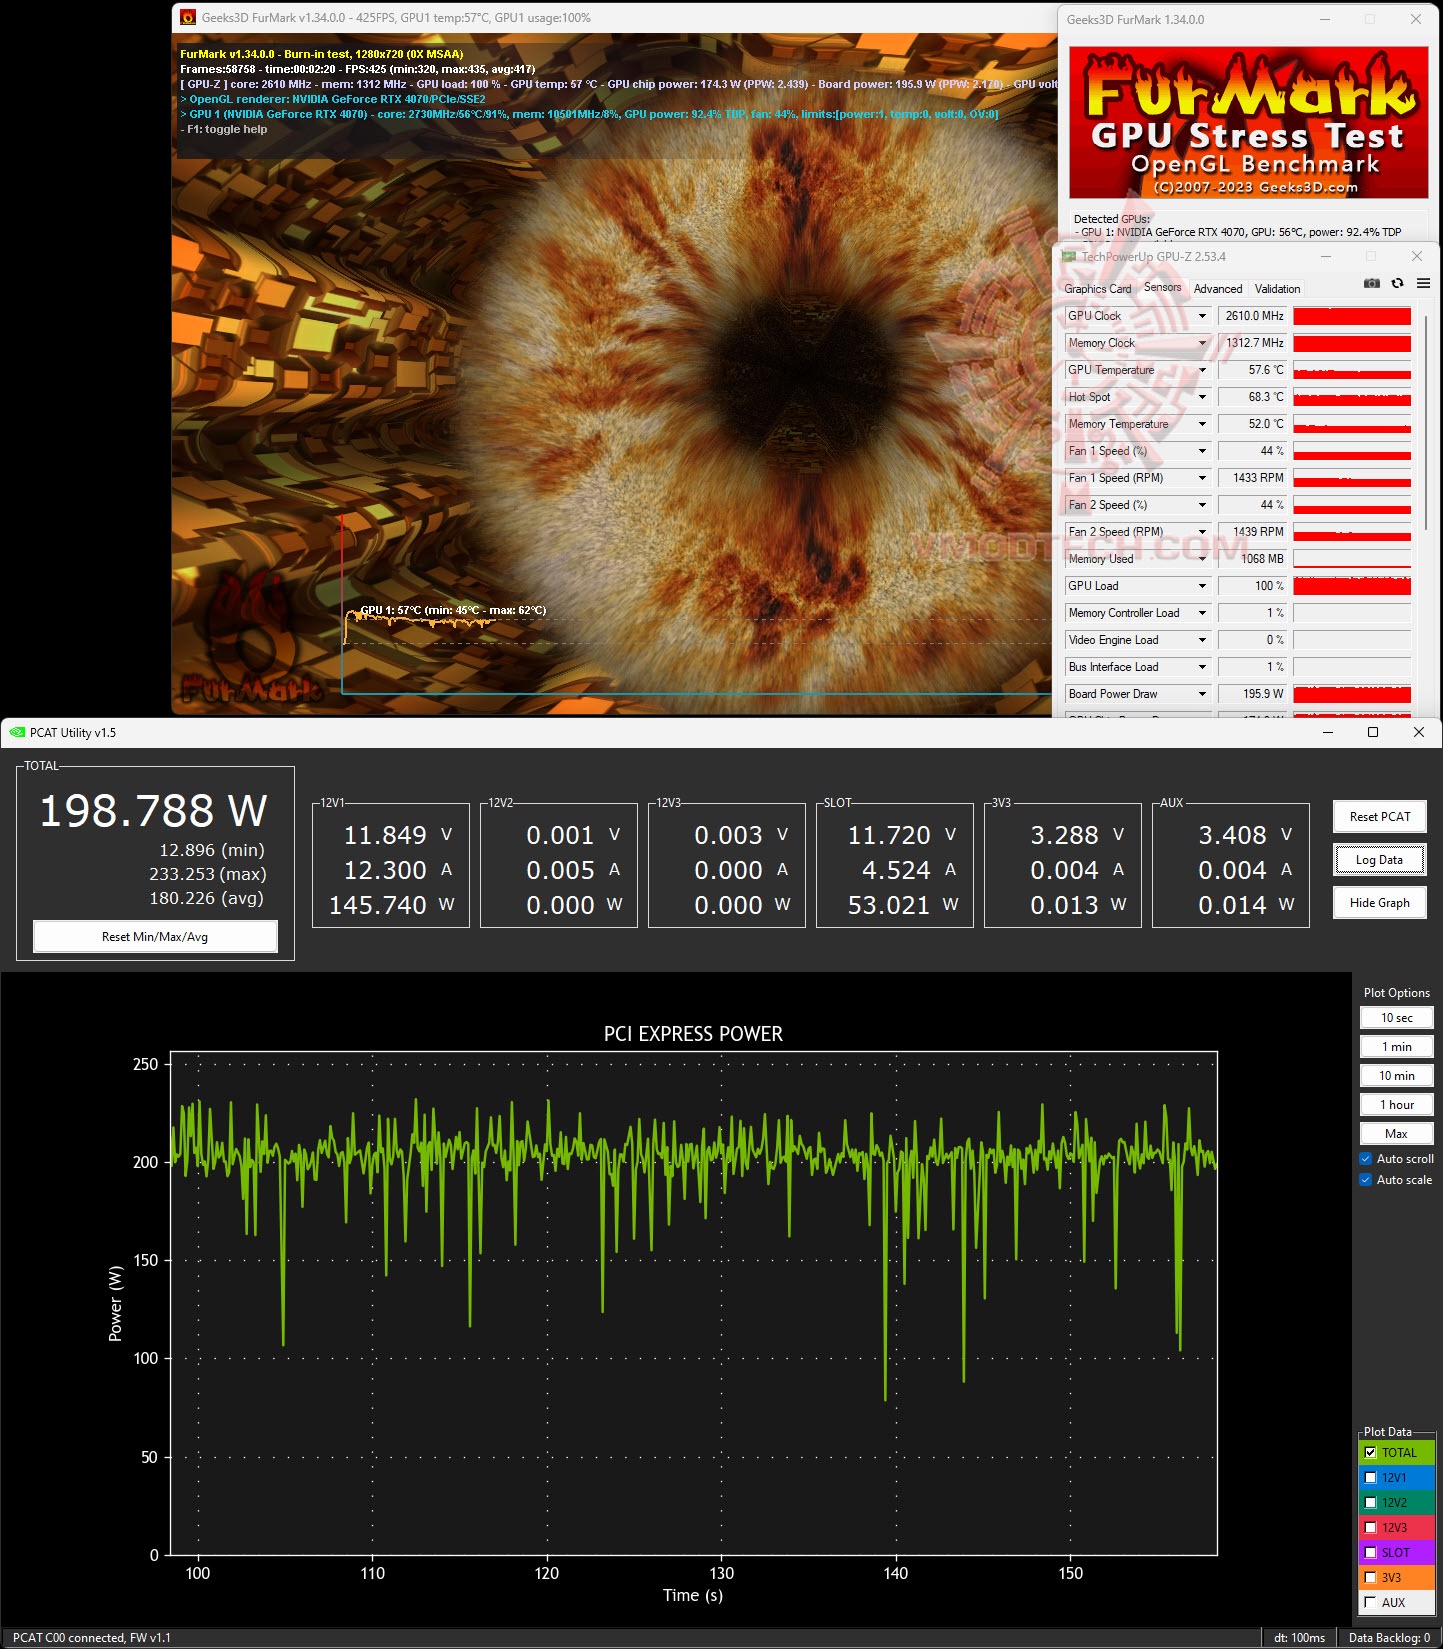
Task: Open Memory Temperature sensor dropdown
Action: 1202,424
